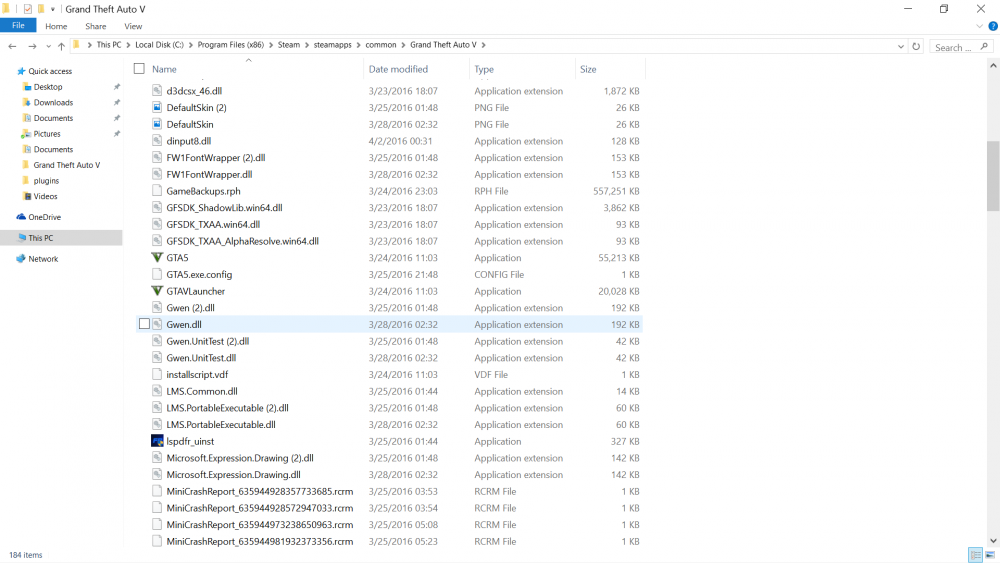1000x563 pixels.
Task: Click 'This PC' breadcrumb in address bar
Action: coord(108,45)
